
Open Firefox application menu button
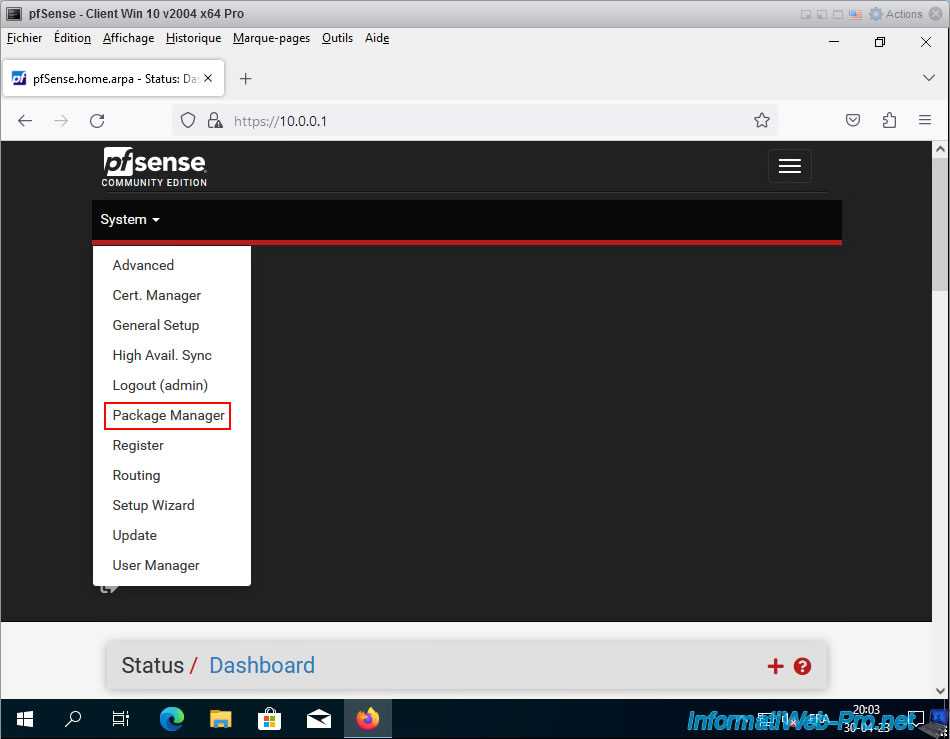(925, 121)
